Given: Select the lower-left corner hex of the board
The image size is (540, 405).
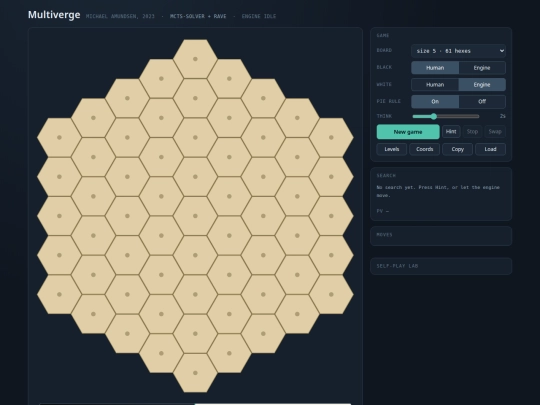Looking at the screenshot, I should pyautogui.click(x=59, y=294).
